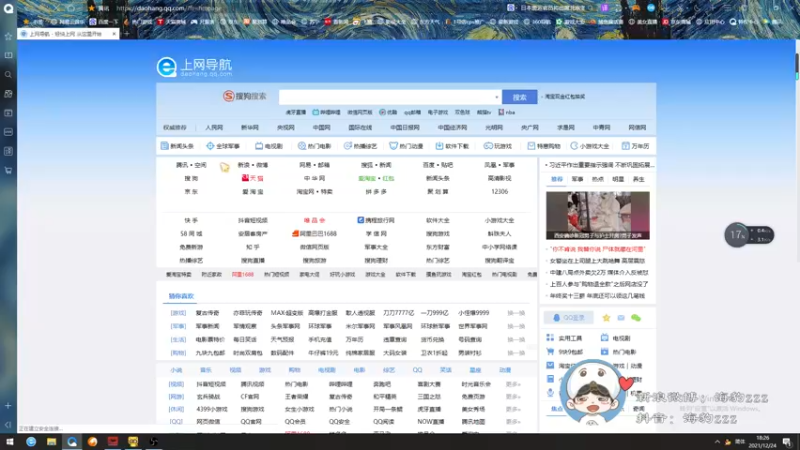Click 更多 in the 网游 row
The image size is (800, 450).
(513, 396)
